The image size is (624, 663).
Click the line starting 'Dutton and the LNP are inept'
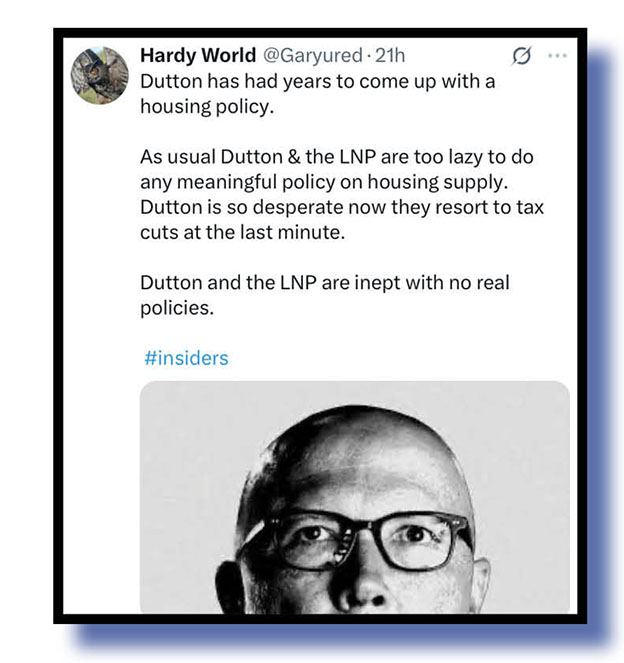325,283
